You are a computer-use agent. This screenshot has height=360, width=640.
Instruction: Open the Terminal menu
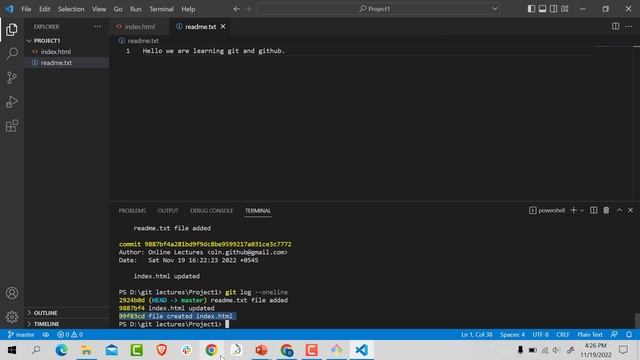[161, 9]
